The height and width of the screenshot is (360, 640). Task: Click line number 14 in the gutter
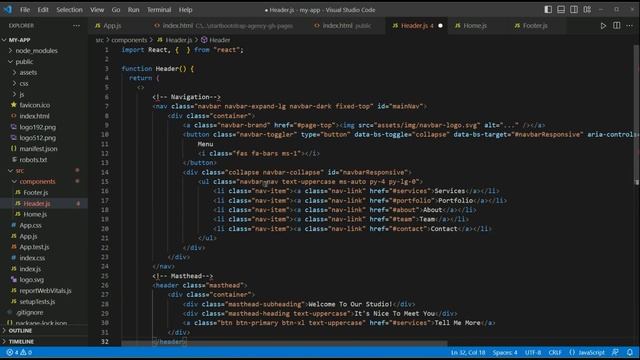(x=105, y=172)
